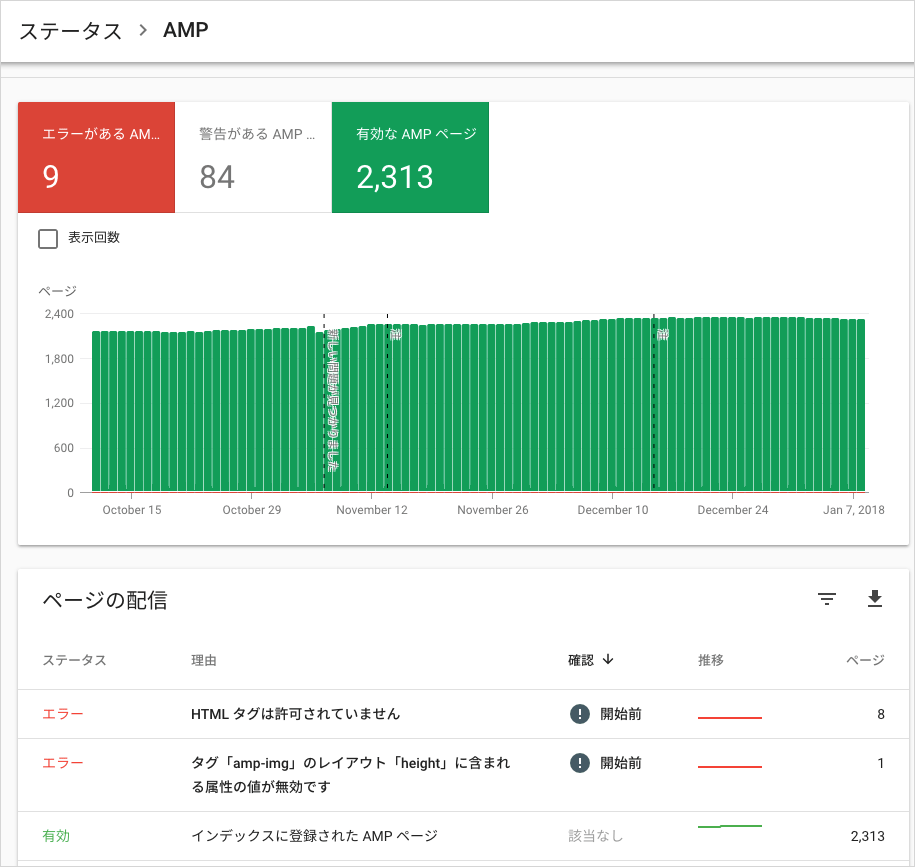This screenshot has height=867, width=915.
Task: Download the page delivery report
Action: tap(874, 599)
